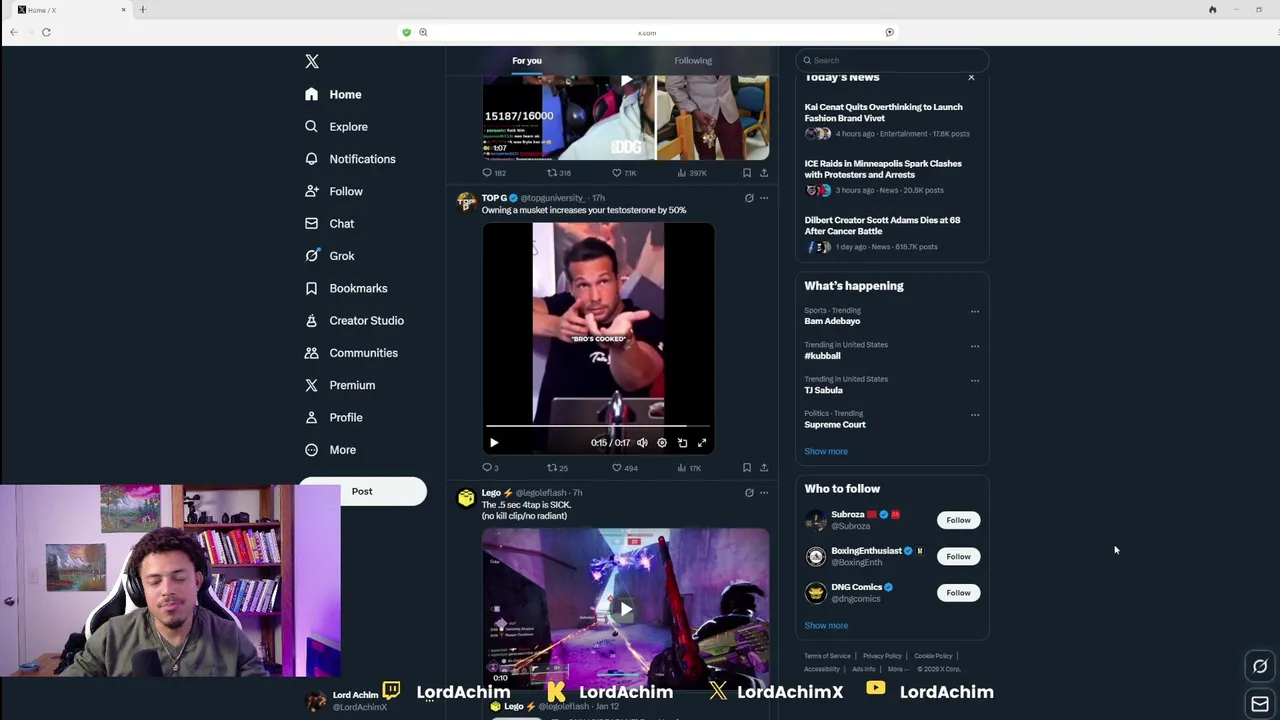Toggle picture-in-picture on TOP G video
The image size is (1280, 720).
[682, 443]
